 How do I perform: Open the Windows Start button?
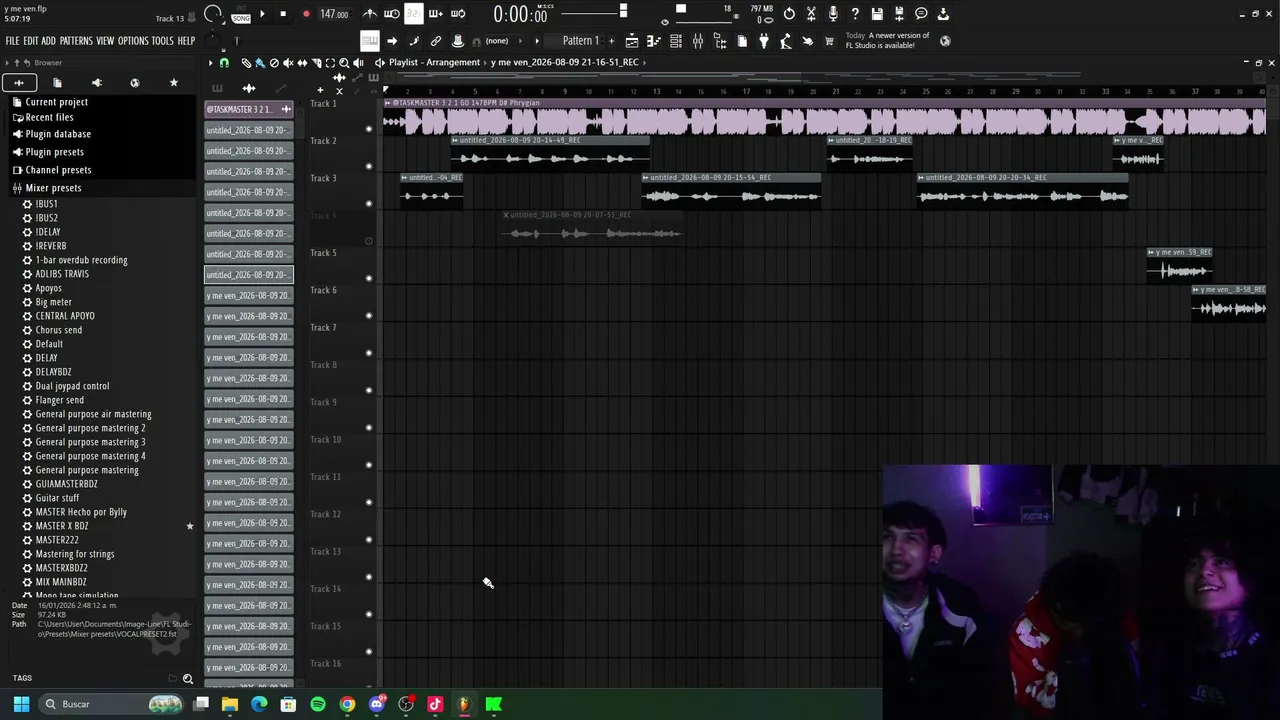[21, 704]
